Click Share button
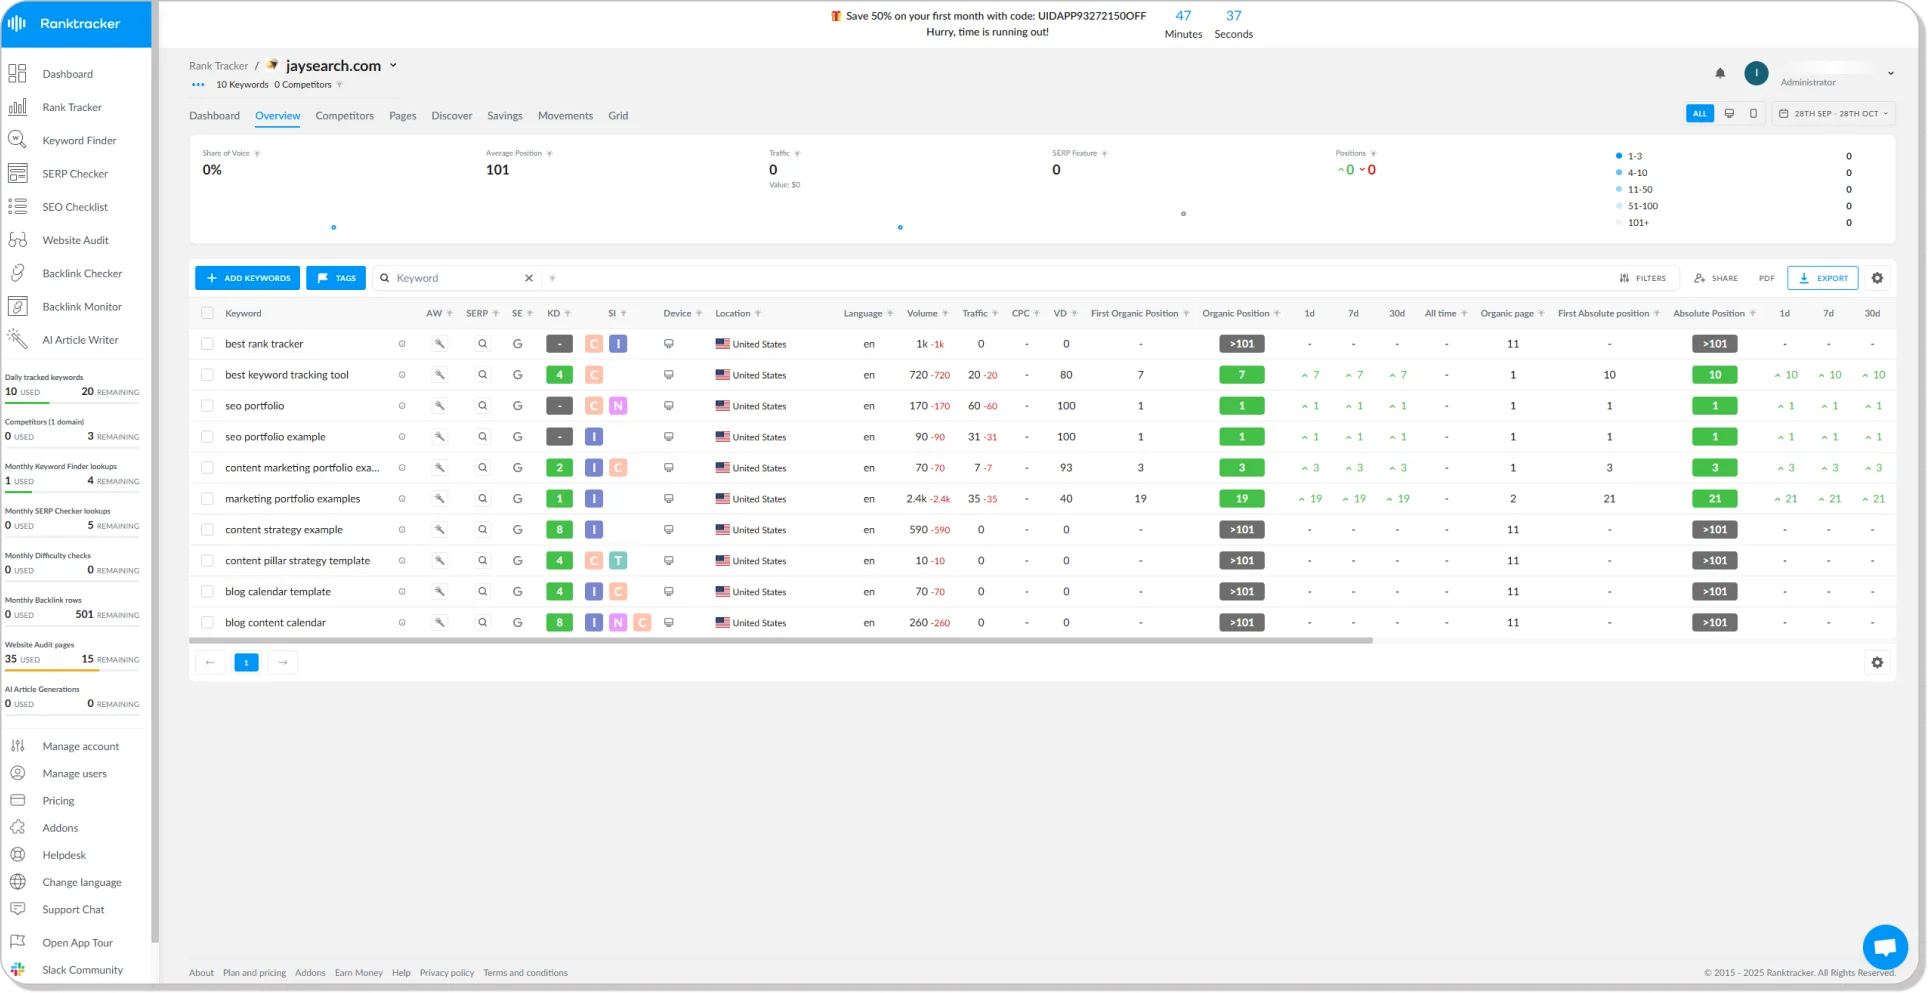 click(x=1716, y=278)
